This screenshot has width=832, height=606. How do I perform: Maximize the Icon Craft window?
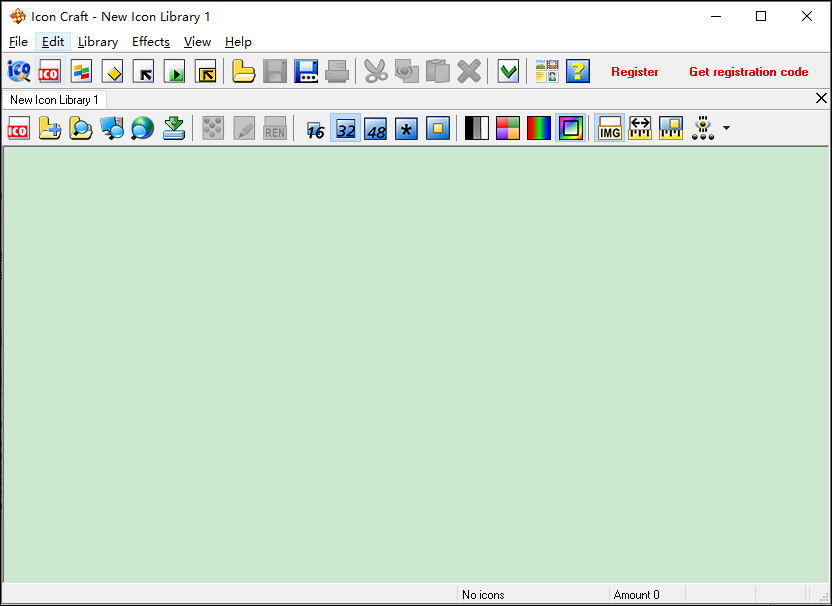pos(761,16)
